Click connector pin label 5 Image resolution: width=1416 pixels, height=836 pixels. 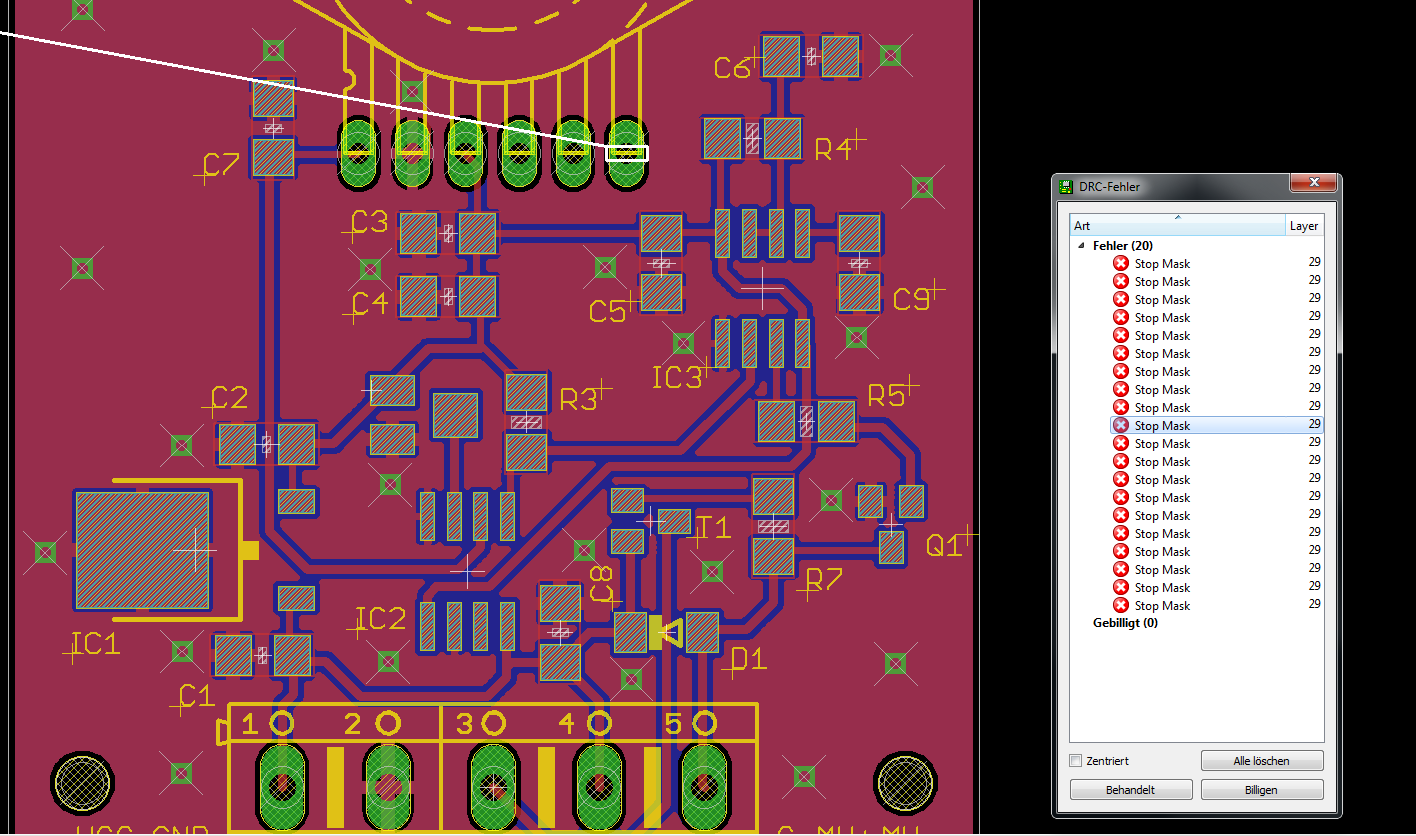tap(674, 724)
